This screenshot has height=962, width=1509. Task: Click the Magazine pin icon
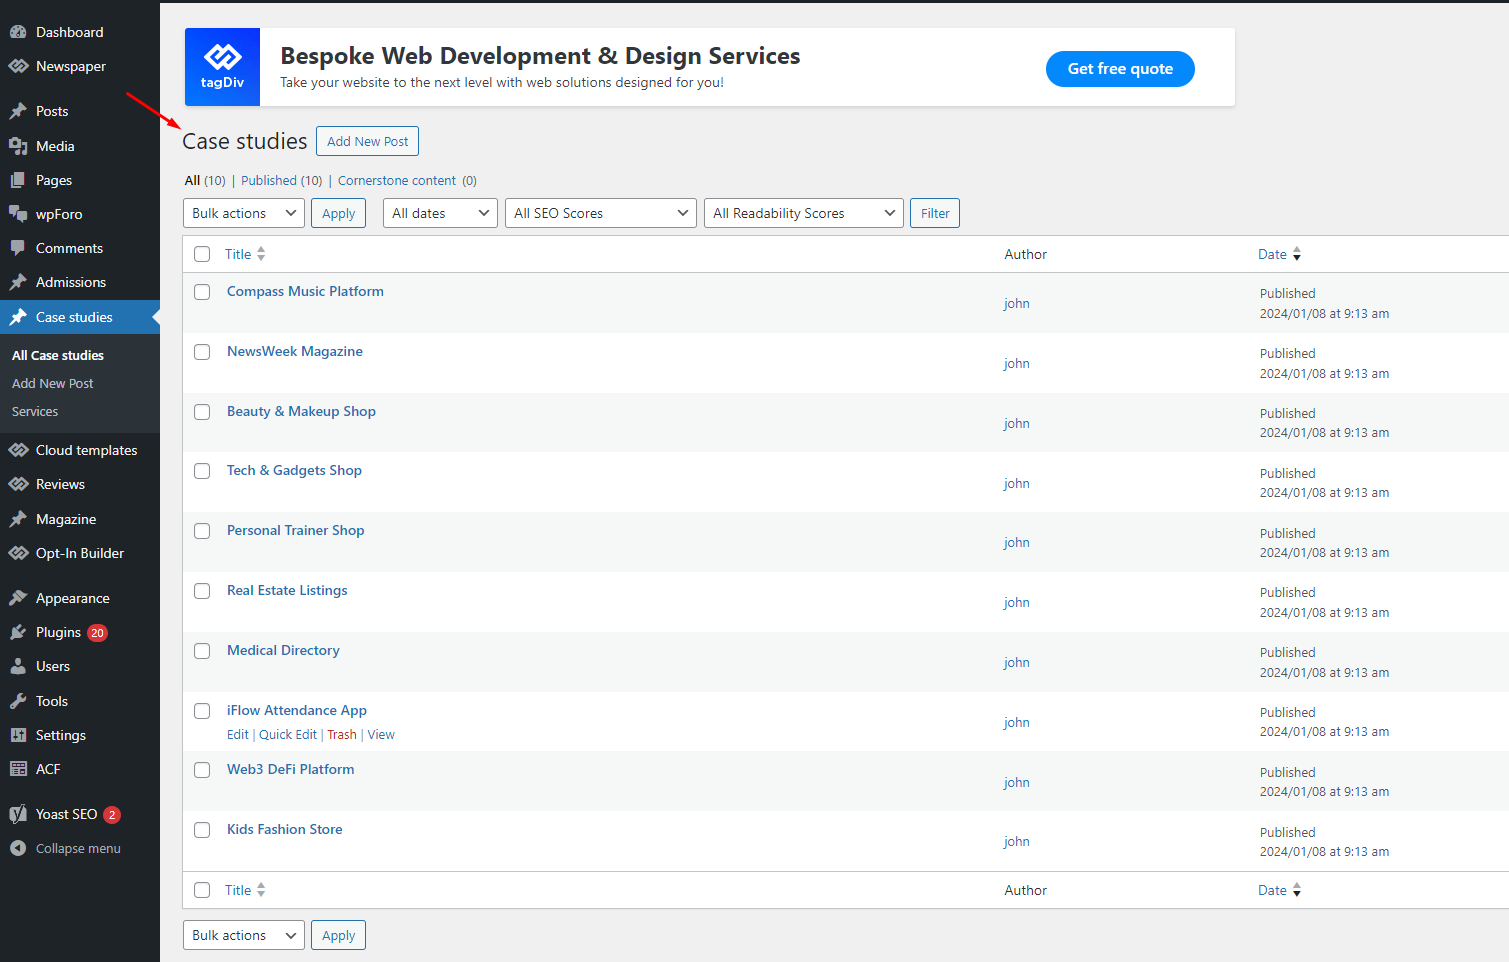pyautogui.click(x=18, y=519)
